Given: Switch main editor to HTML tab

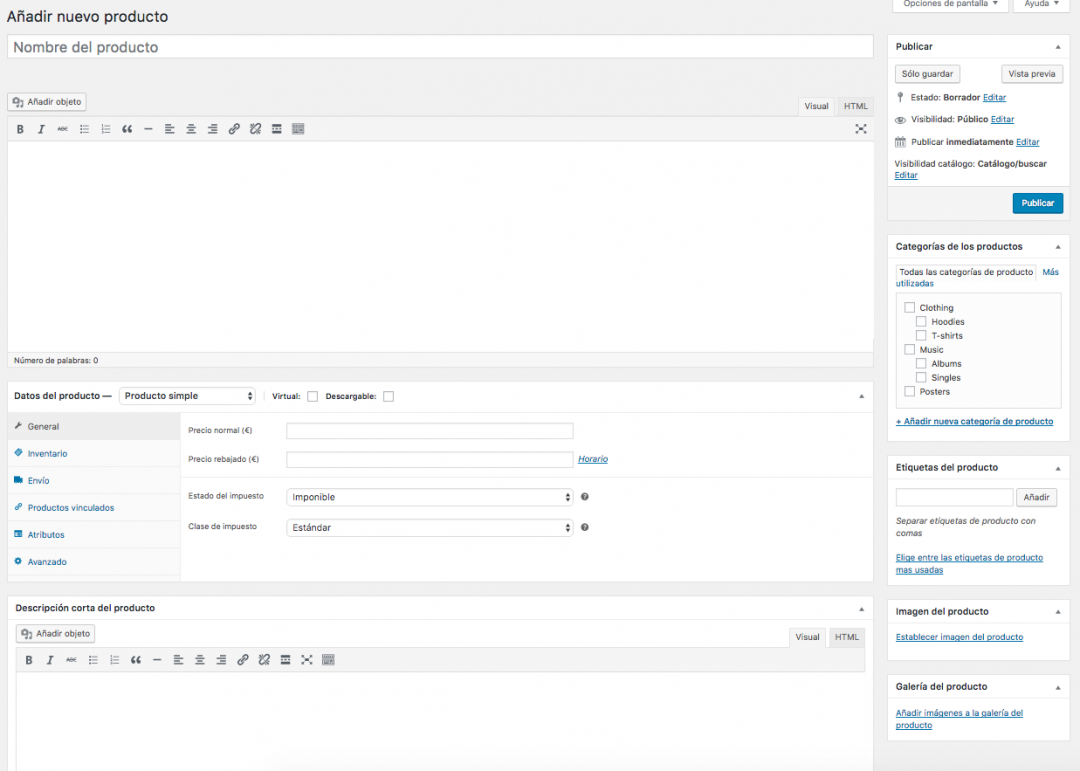Looking at the screenshot, I should (x=855, y=106).
